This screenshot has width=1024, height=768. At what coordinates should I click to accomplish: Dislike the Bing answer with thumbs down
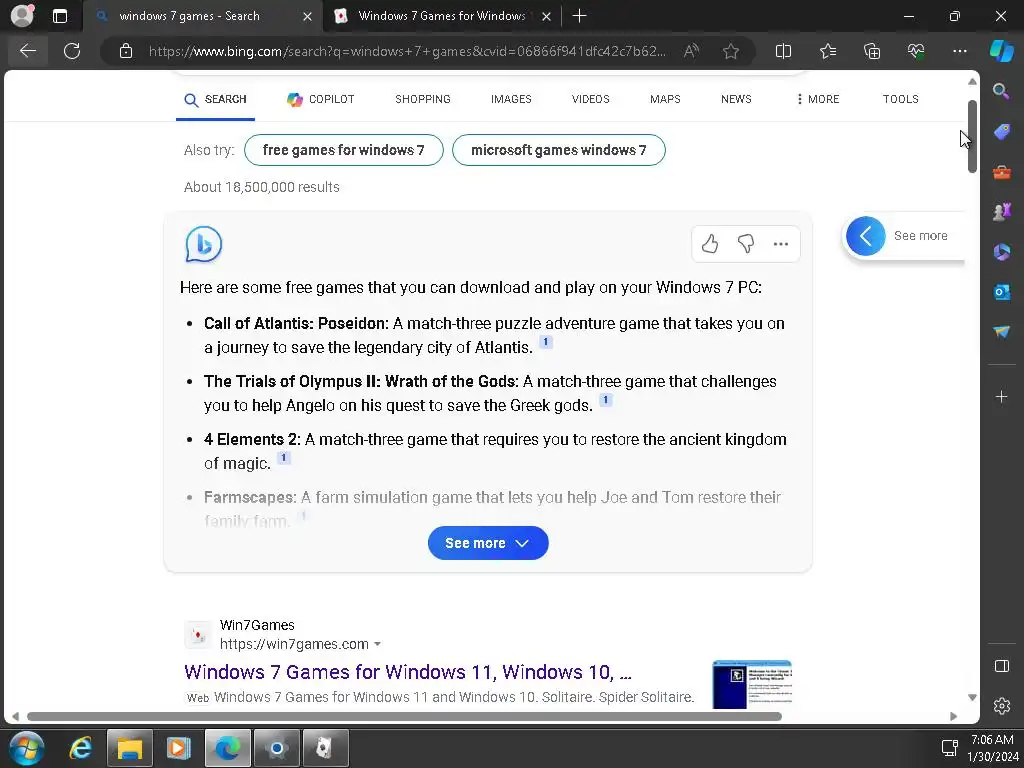point(746,244)
